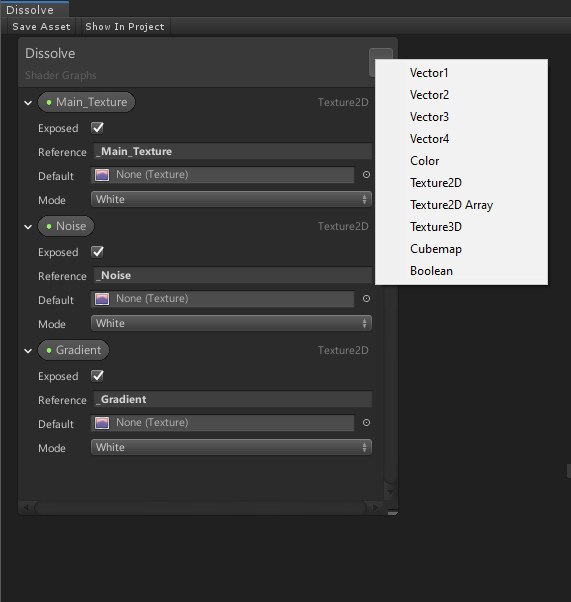Click the _Main_Texture reference field
Screen dimensions: 571x602
coord(233,151)
